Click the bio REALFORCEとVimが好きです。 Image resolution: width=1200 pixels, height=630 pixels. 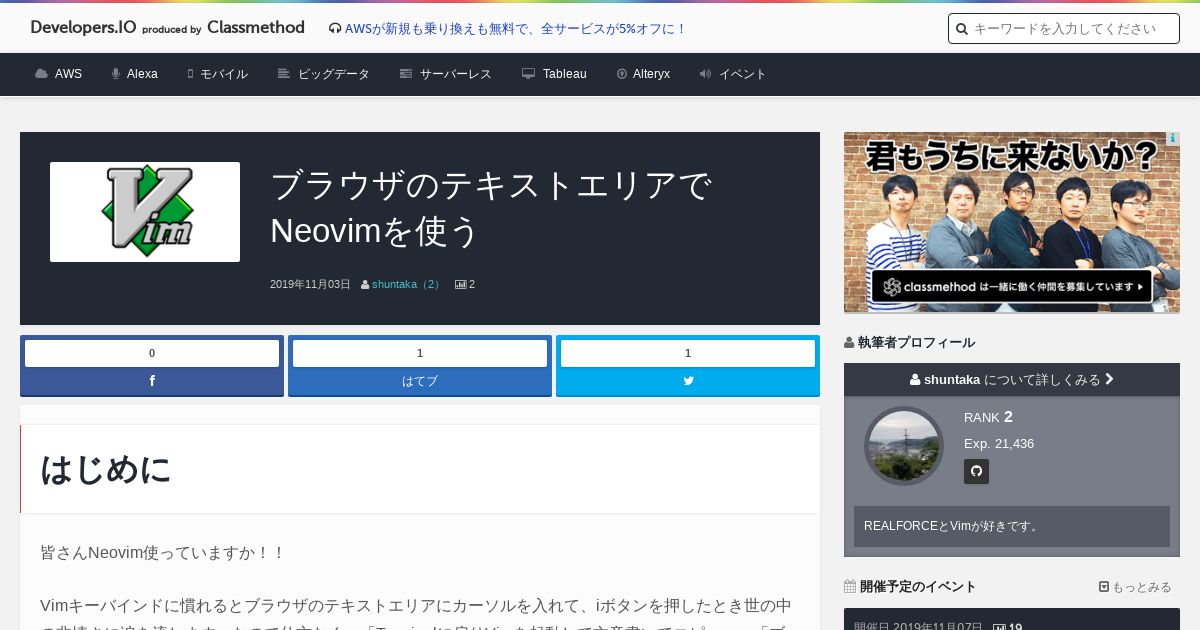point(953,526)
